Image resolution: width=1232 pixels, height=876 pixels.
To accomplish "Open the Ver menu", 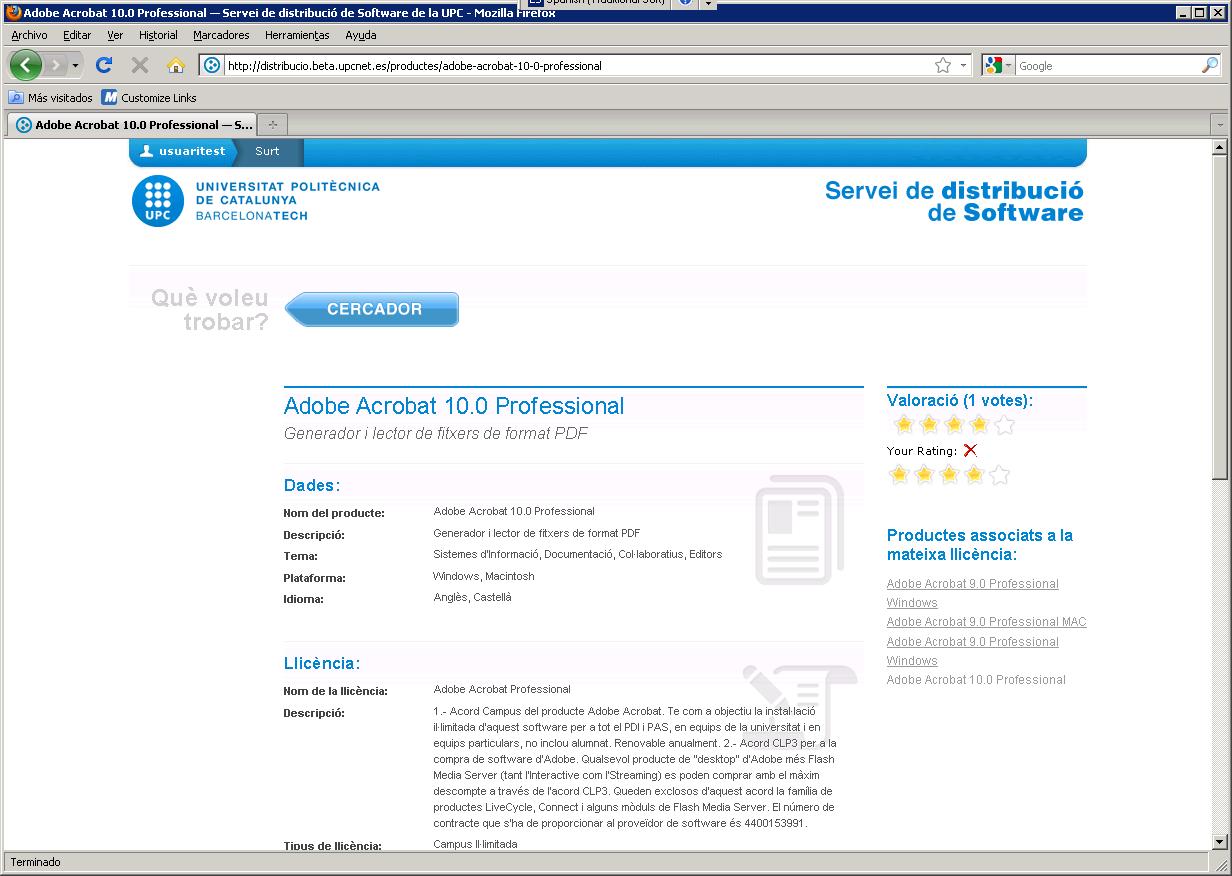I will pos(115,35).
